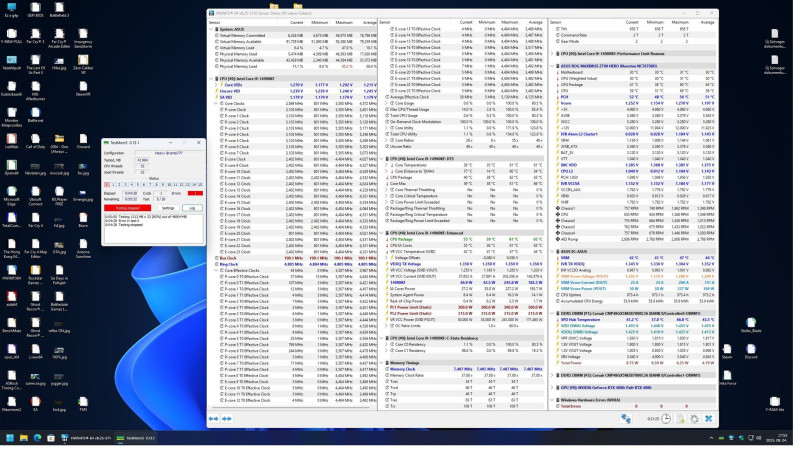This screenshot has width=800, height=457.
Task: Select the Ubisoft Connect desktop icon
Action: tap(35, 196)
